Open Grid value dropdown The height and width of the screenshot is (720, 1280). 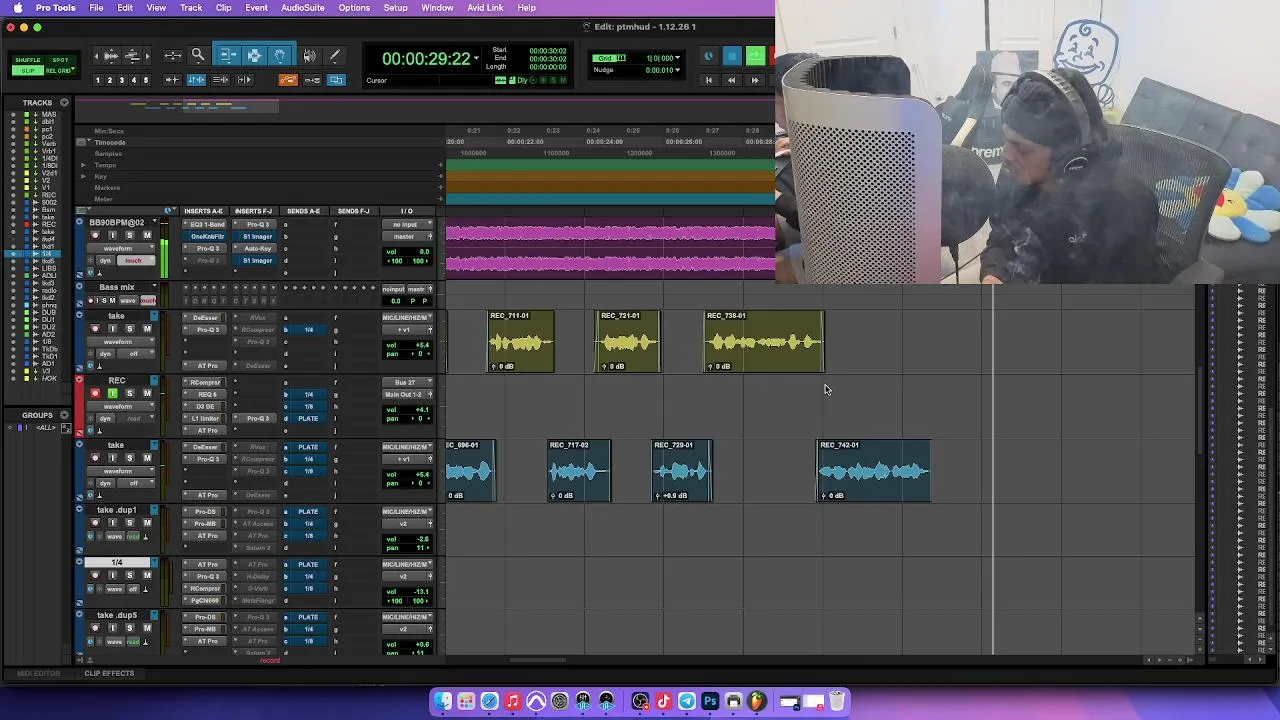678,58
